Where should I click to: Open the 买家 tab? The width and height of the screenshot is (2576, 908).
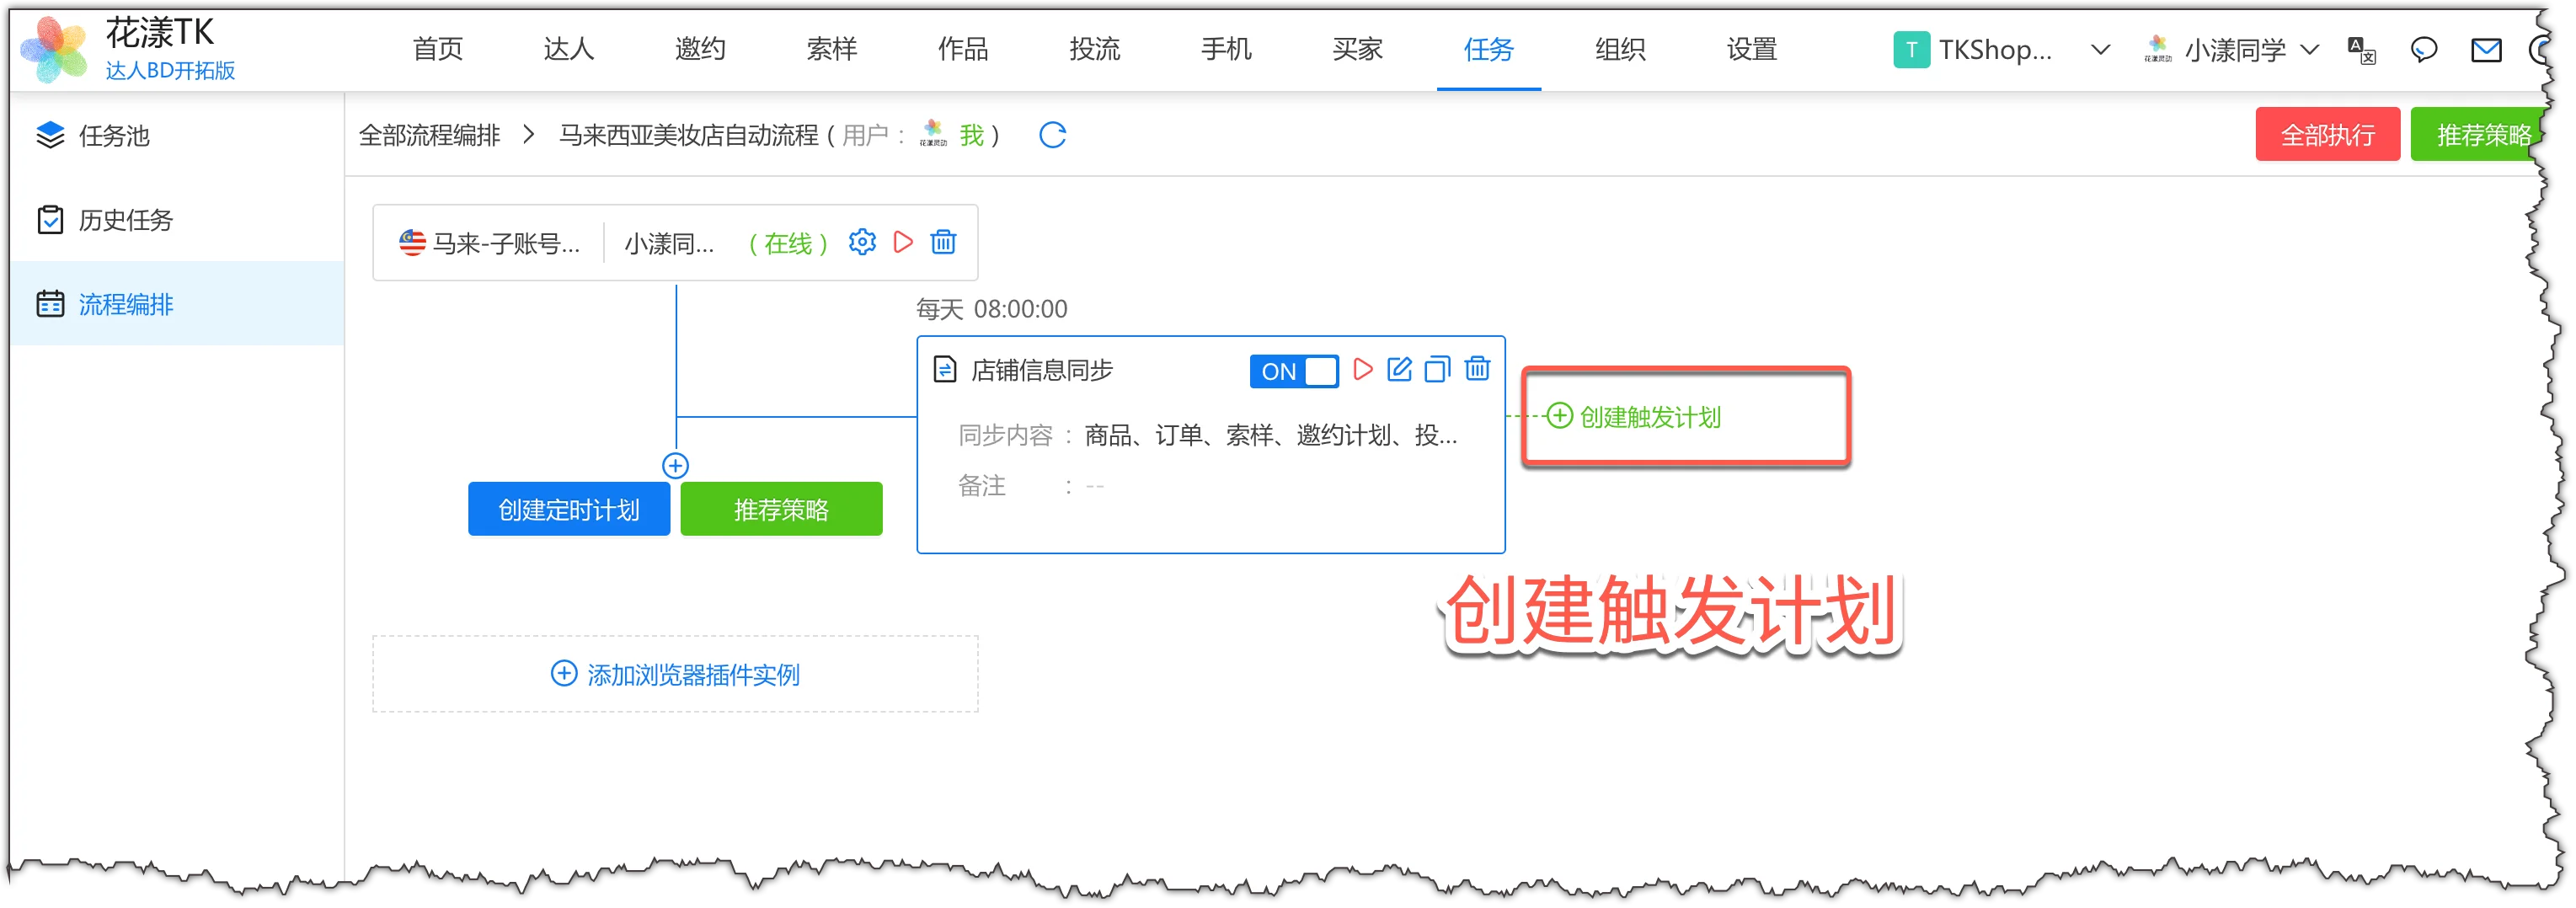click(x=1357, y=49)
